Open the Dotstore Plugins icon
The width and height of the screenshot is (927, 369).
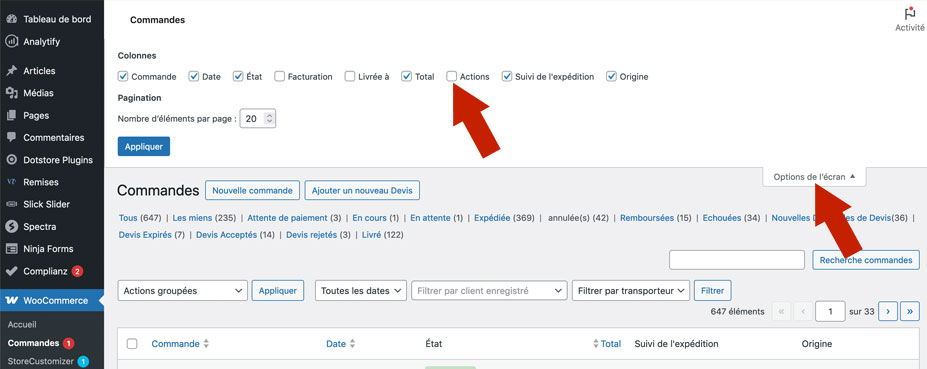[x=11, y=160]
